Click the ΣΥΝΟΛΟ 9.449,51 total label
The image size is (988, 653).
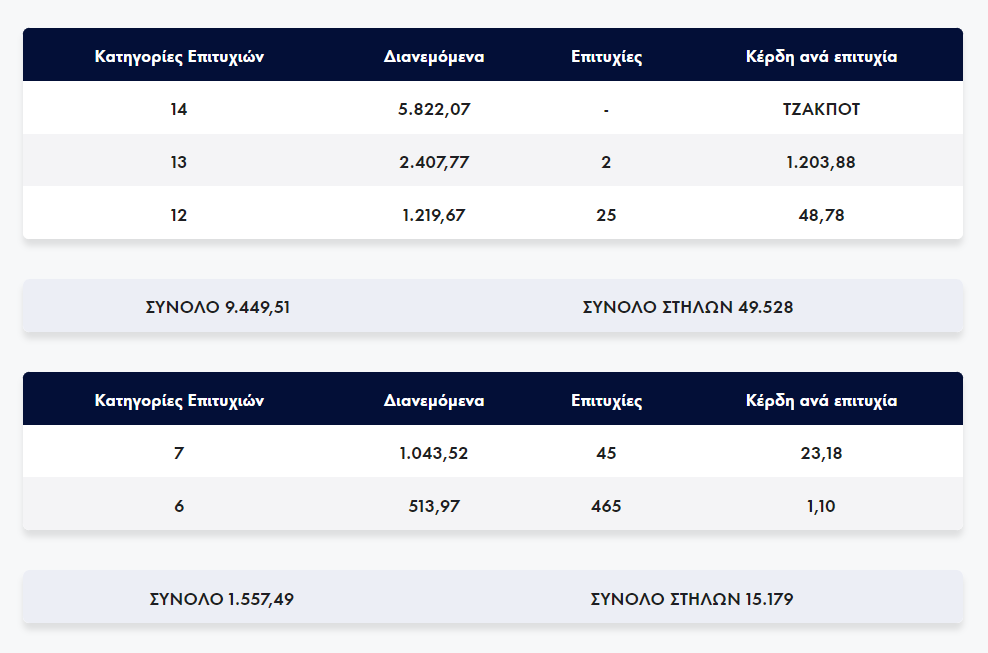click(218, 307)
